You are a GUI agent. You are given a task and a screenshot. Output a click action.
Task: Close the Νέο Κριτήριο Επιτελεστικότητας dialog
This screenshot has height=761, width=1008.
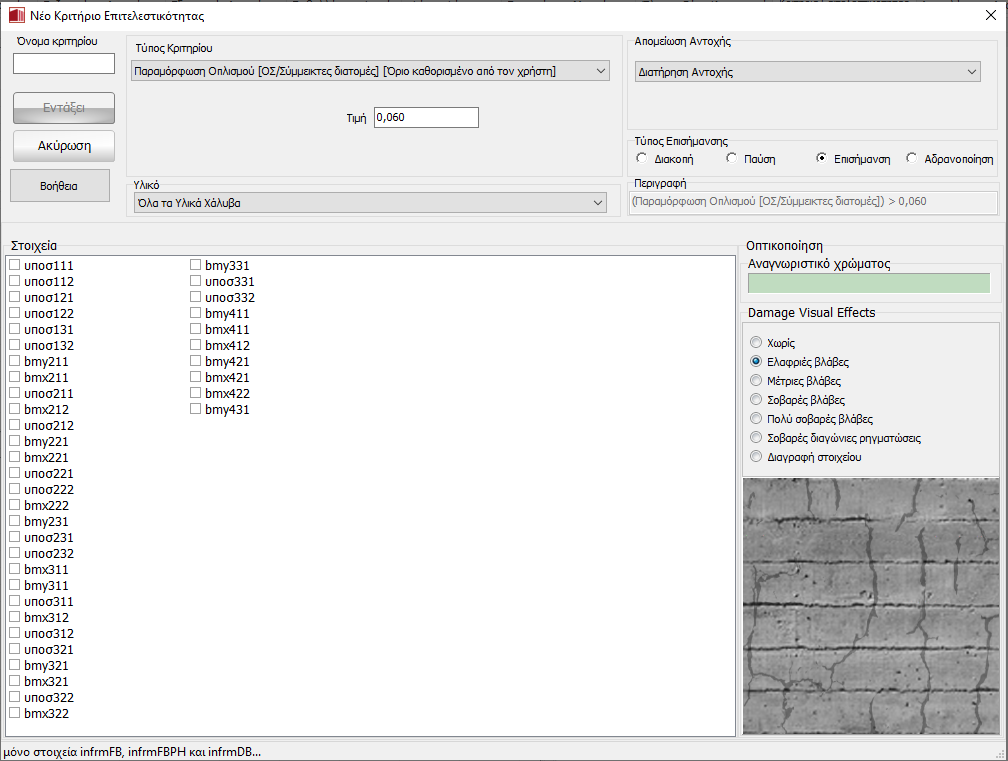990,16
